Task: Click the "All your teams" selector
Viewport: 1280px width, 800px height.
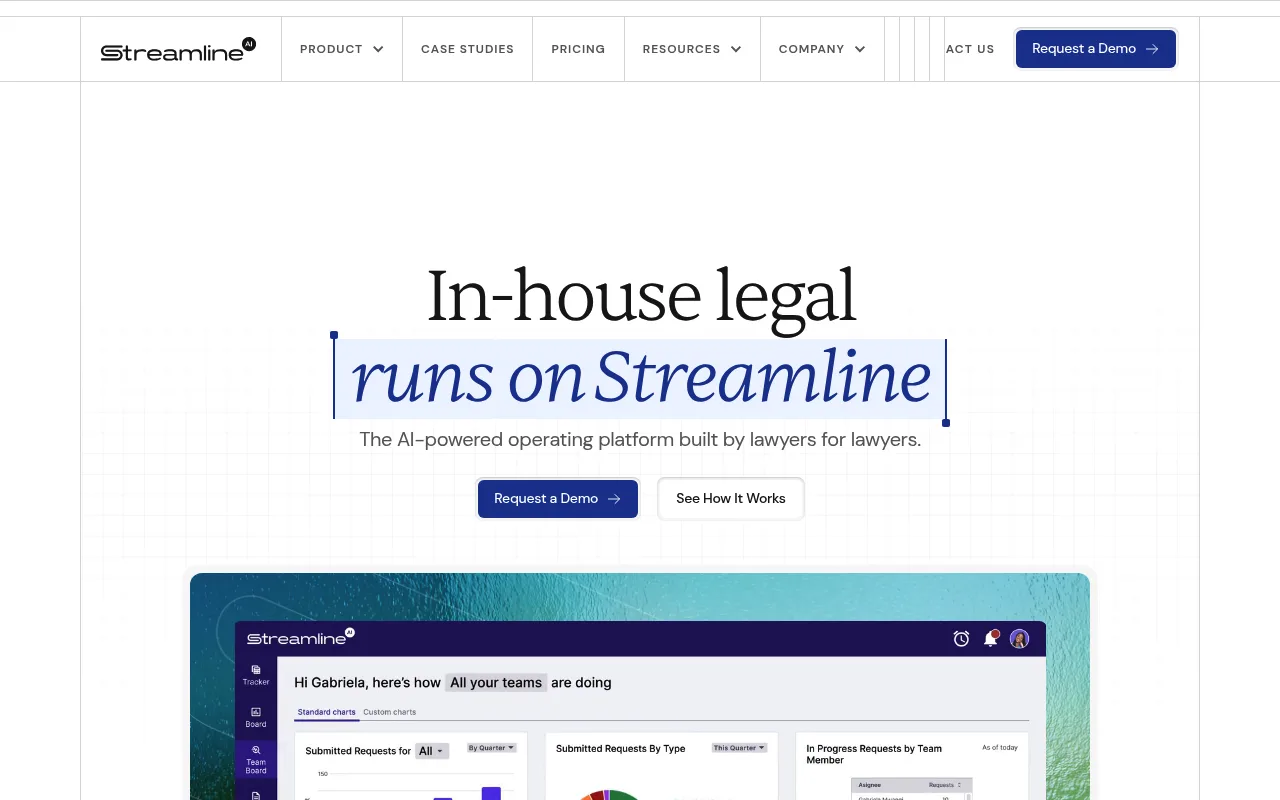Action: point(496,683)
